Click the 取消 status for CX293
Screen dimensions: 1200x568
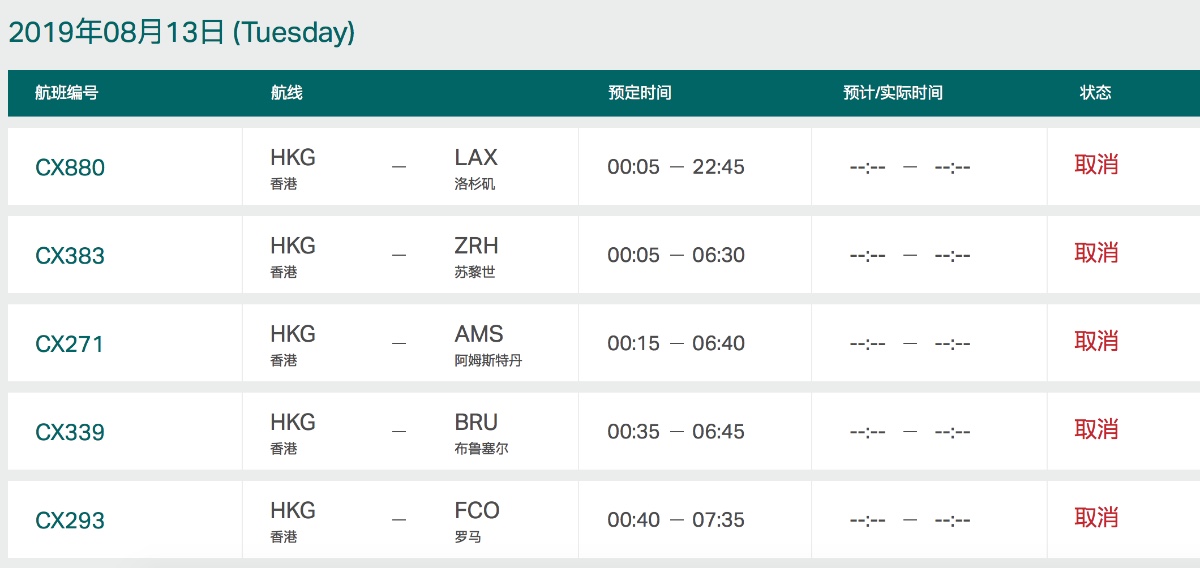[1097, 517]
